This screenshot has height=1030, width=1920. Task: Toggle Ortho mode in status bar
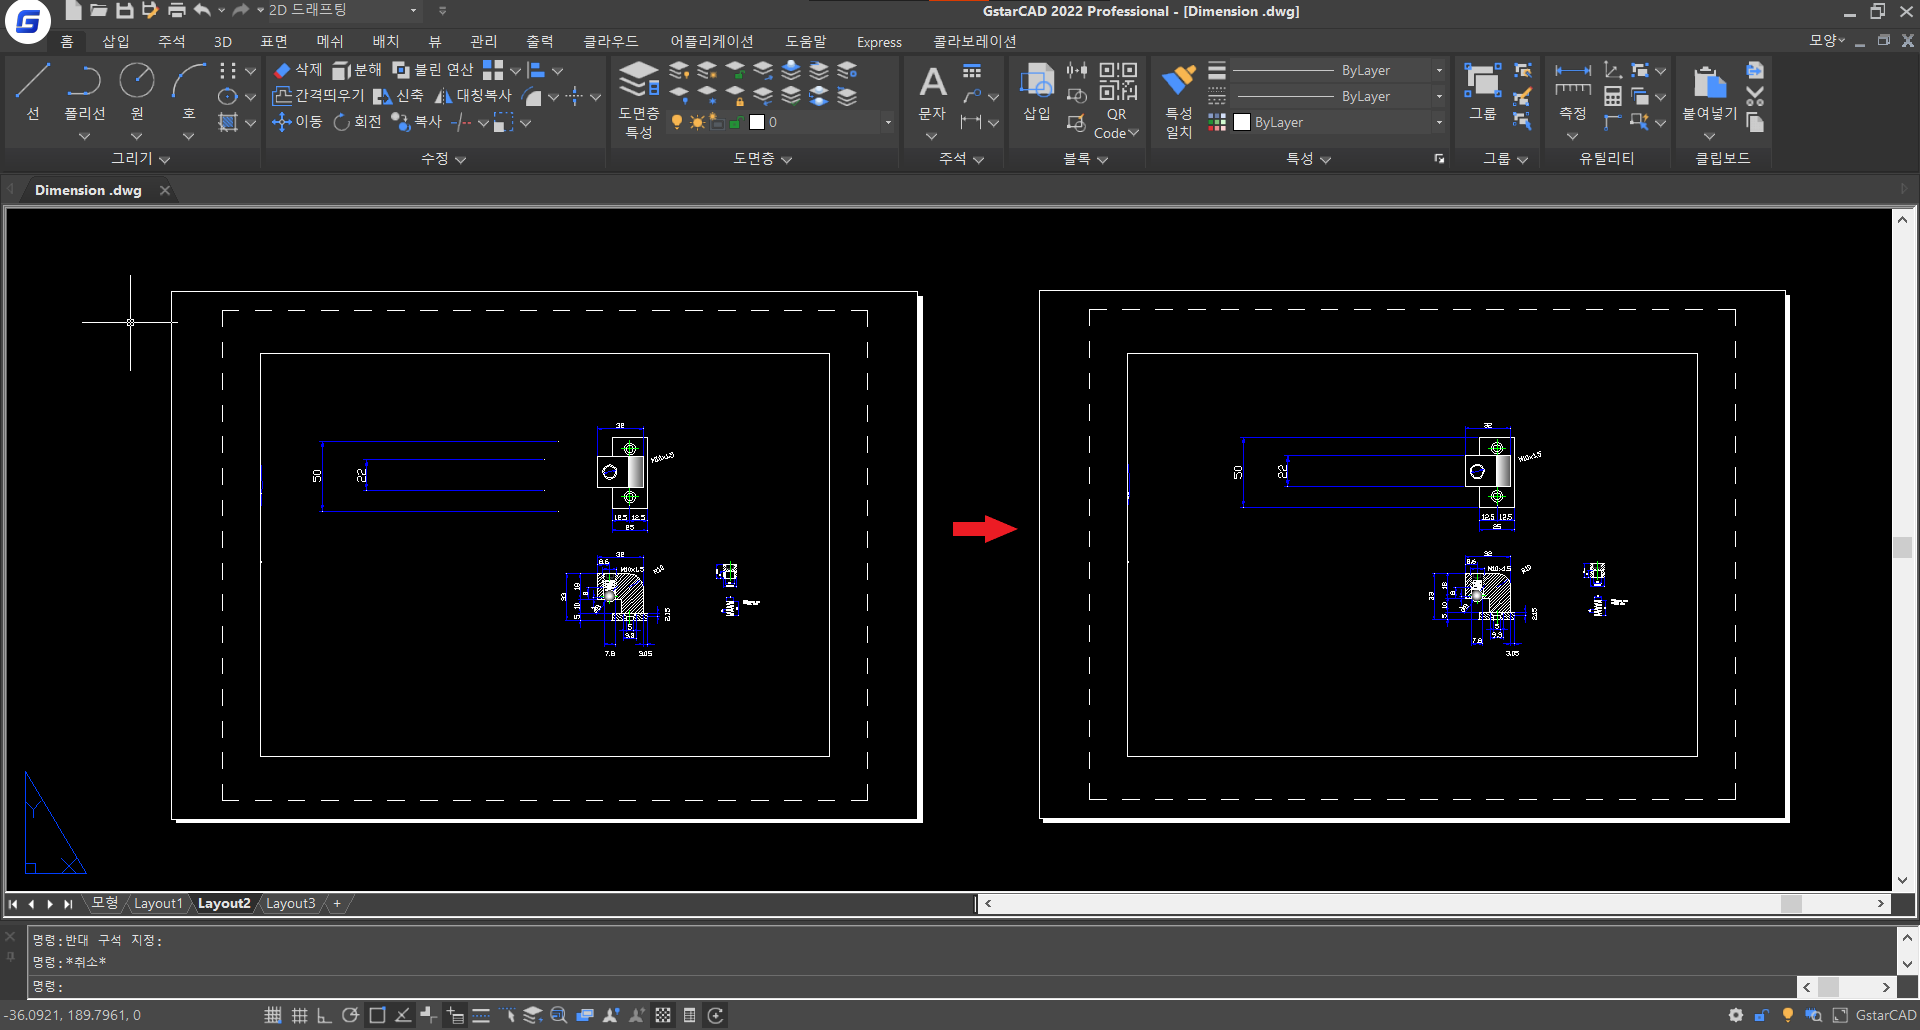pos(325,1015)
